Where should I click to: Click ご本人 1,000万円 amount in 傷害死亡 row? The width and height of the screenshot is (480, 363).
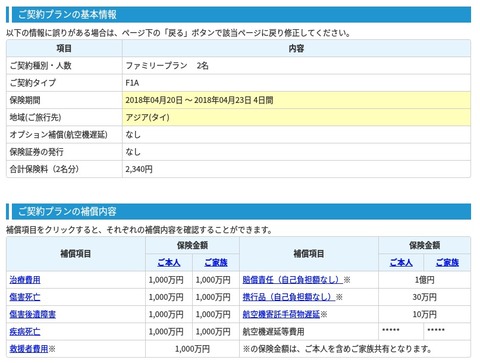(x=166, y=297)
